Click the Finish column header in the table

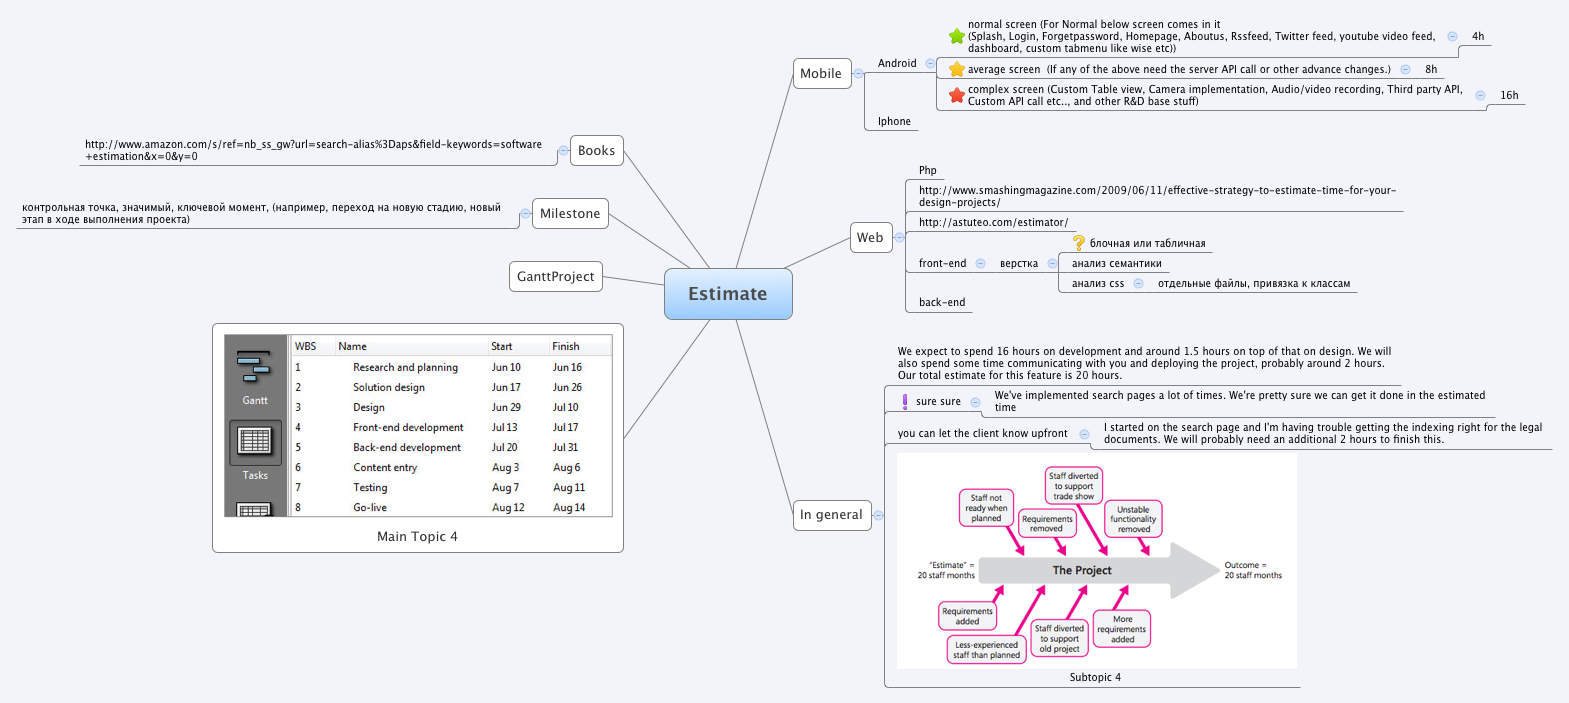[x=566, y=346]
